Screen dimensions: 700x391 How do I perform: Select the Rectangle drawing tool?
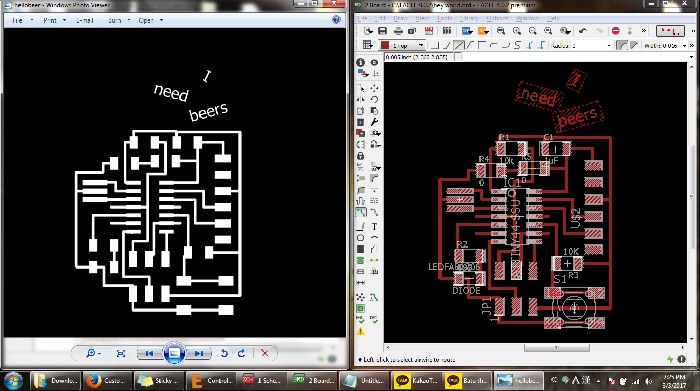coord(361,249)
